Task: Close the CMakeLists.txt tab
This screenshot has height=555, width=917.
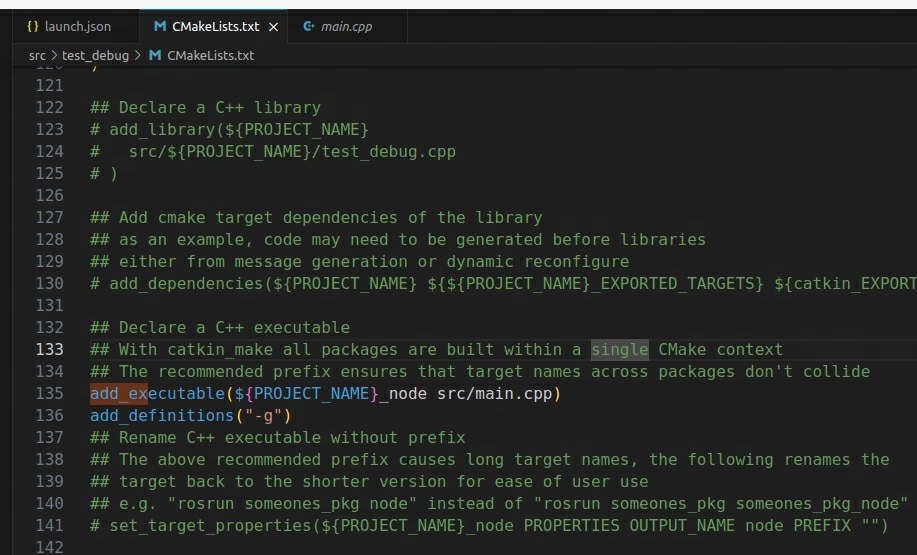Action: pyautogui.click(x=273, y=27)
